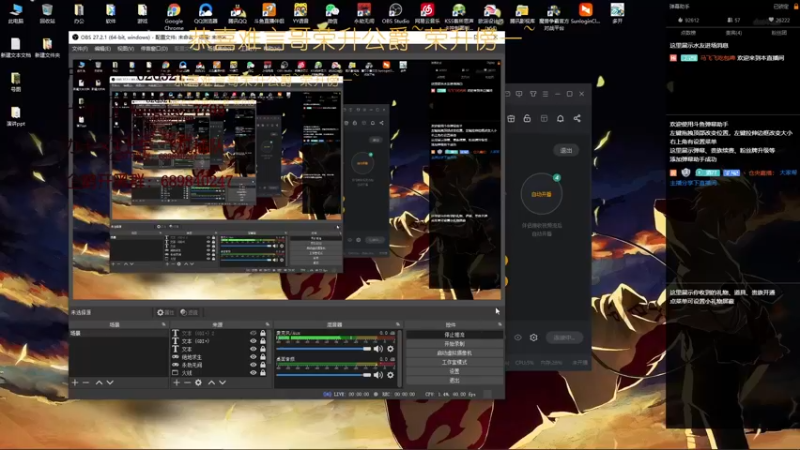The image size is (800, 450).
Task: Click 开始录制 button in Controls
Action: pos(454,344)
